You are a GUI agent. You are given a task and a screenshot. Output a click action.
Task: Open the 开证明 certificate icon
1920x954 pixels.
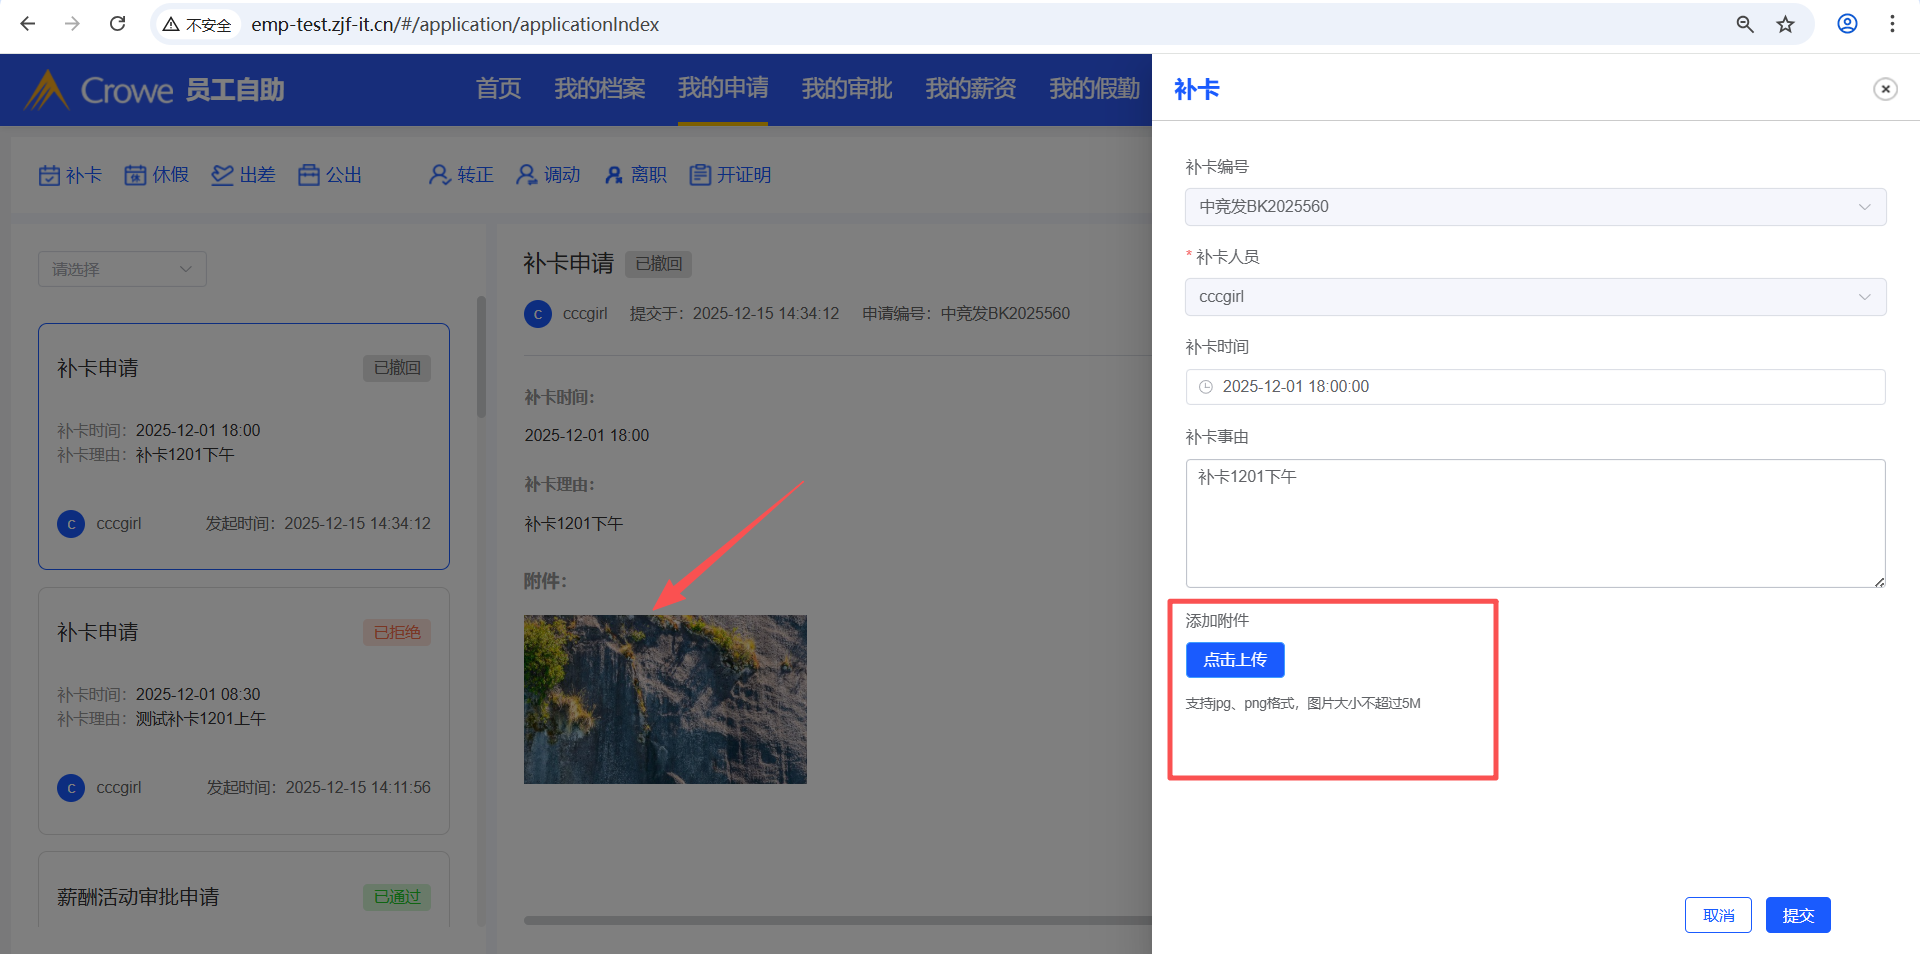(700, 175)
